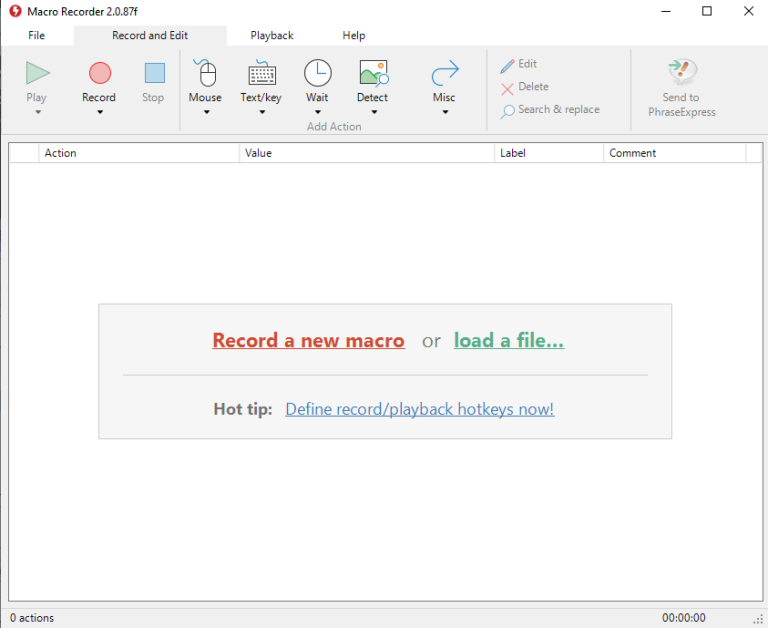Click the Mouse action icon

(x=206, y=73)
